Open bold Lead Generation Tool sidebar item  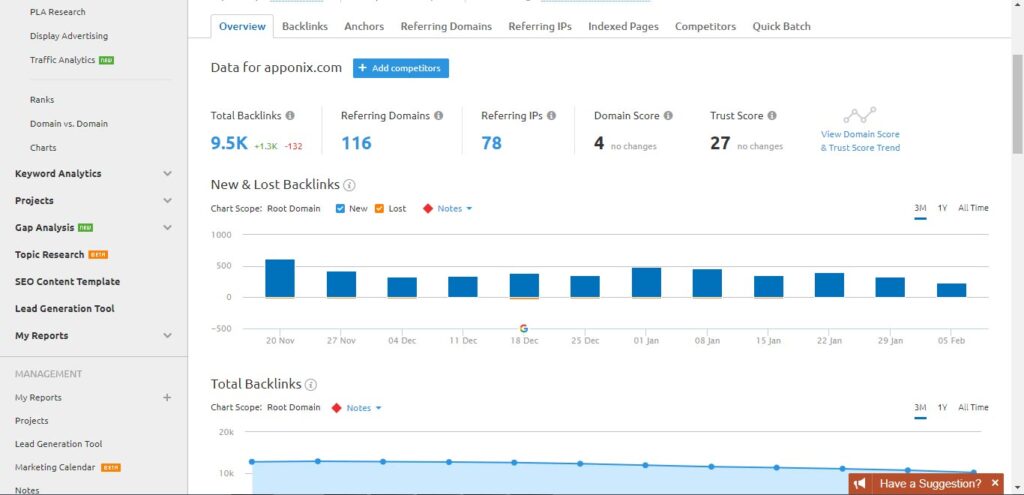(x=65, y=308)
